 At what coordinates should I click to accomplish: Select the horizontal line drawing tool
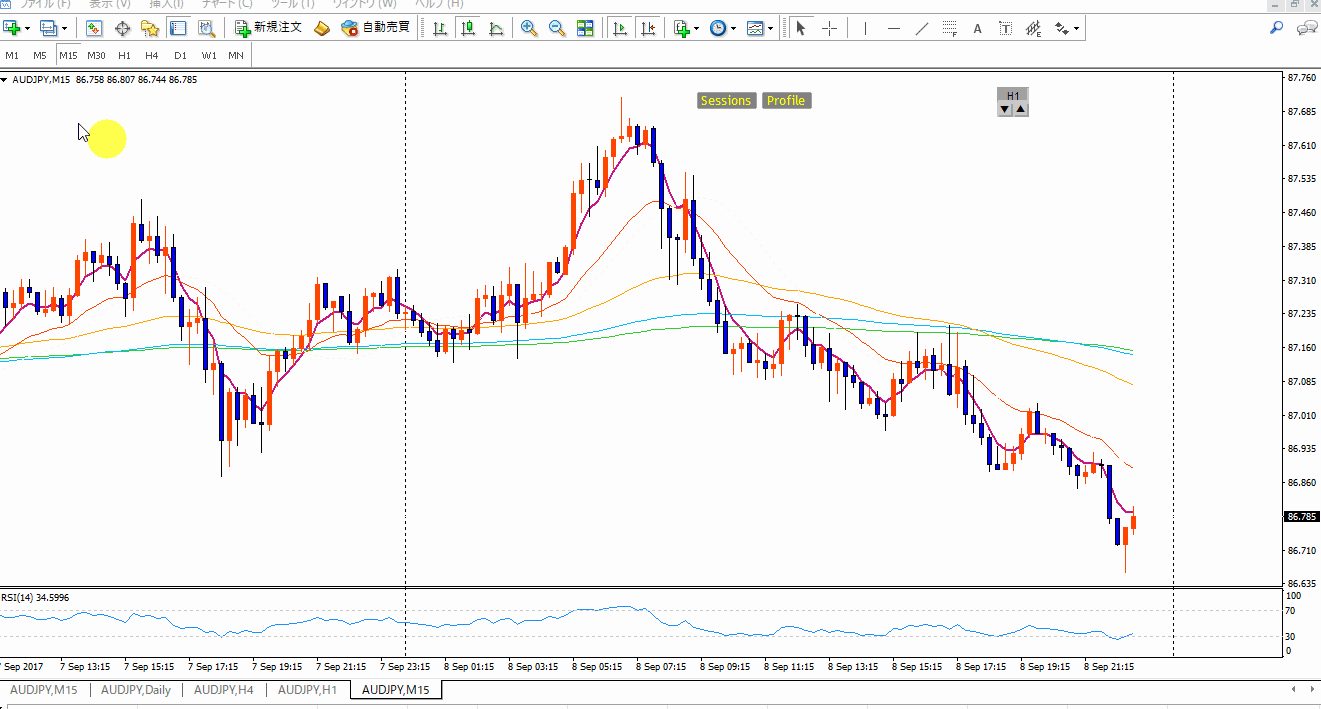click(893, 28)
